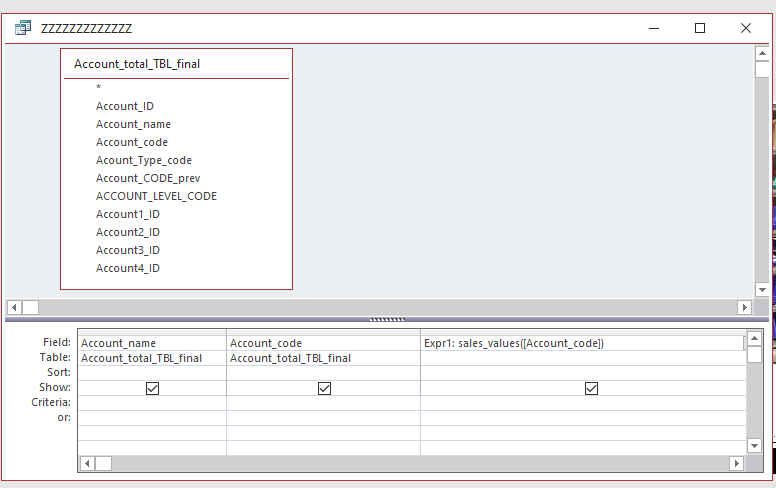Click Sort cell for Expr1 column
This screenshot has width=776, height=488.
[x=583, y=373]
